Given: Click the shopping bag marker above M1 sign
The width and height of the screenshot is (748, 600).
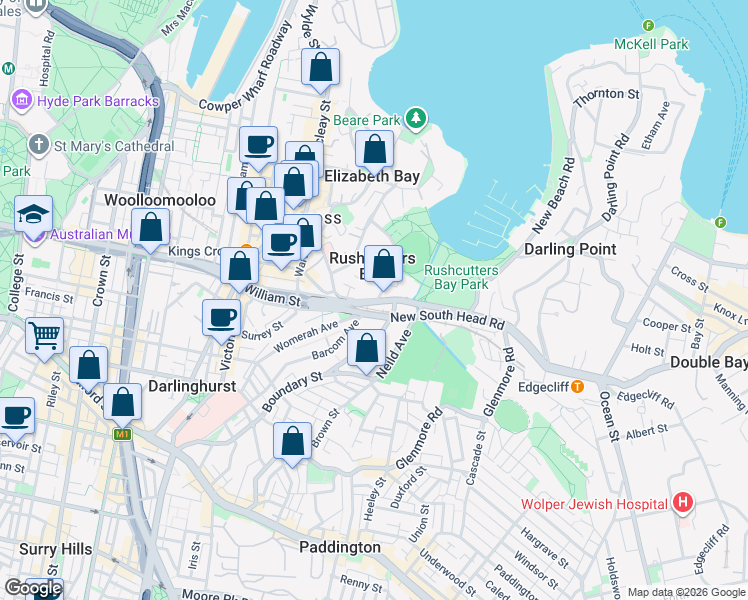Looking at the screenshot, I should tap(123, 403).
